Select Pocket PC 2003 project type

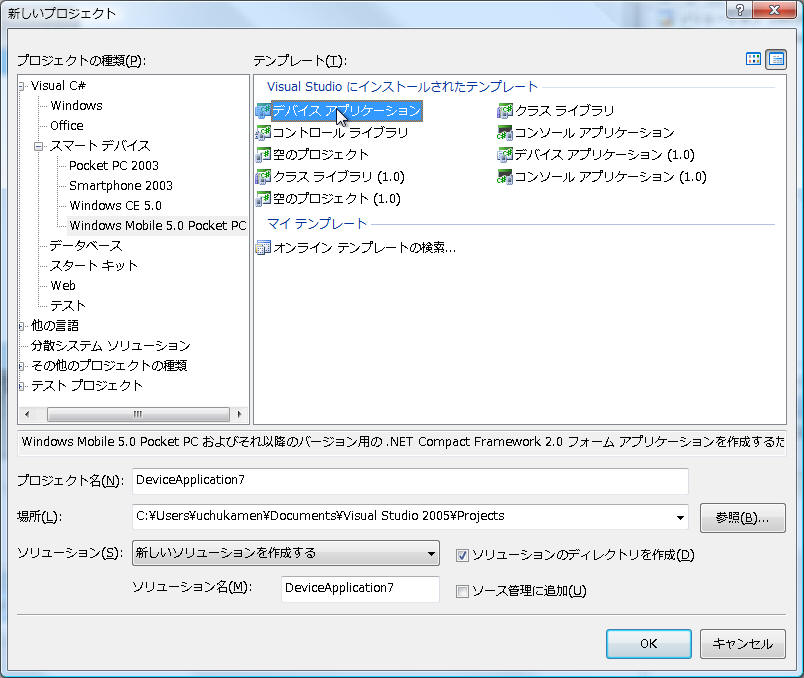[114, 166]
